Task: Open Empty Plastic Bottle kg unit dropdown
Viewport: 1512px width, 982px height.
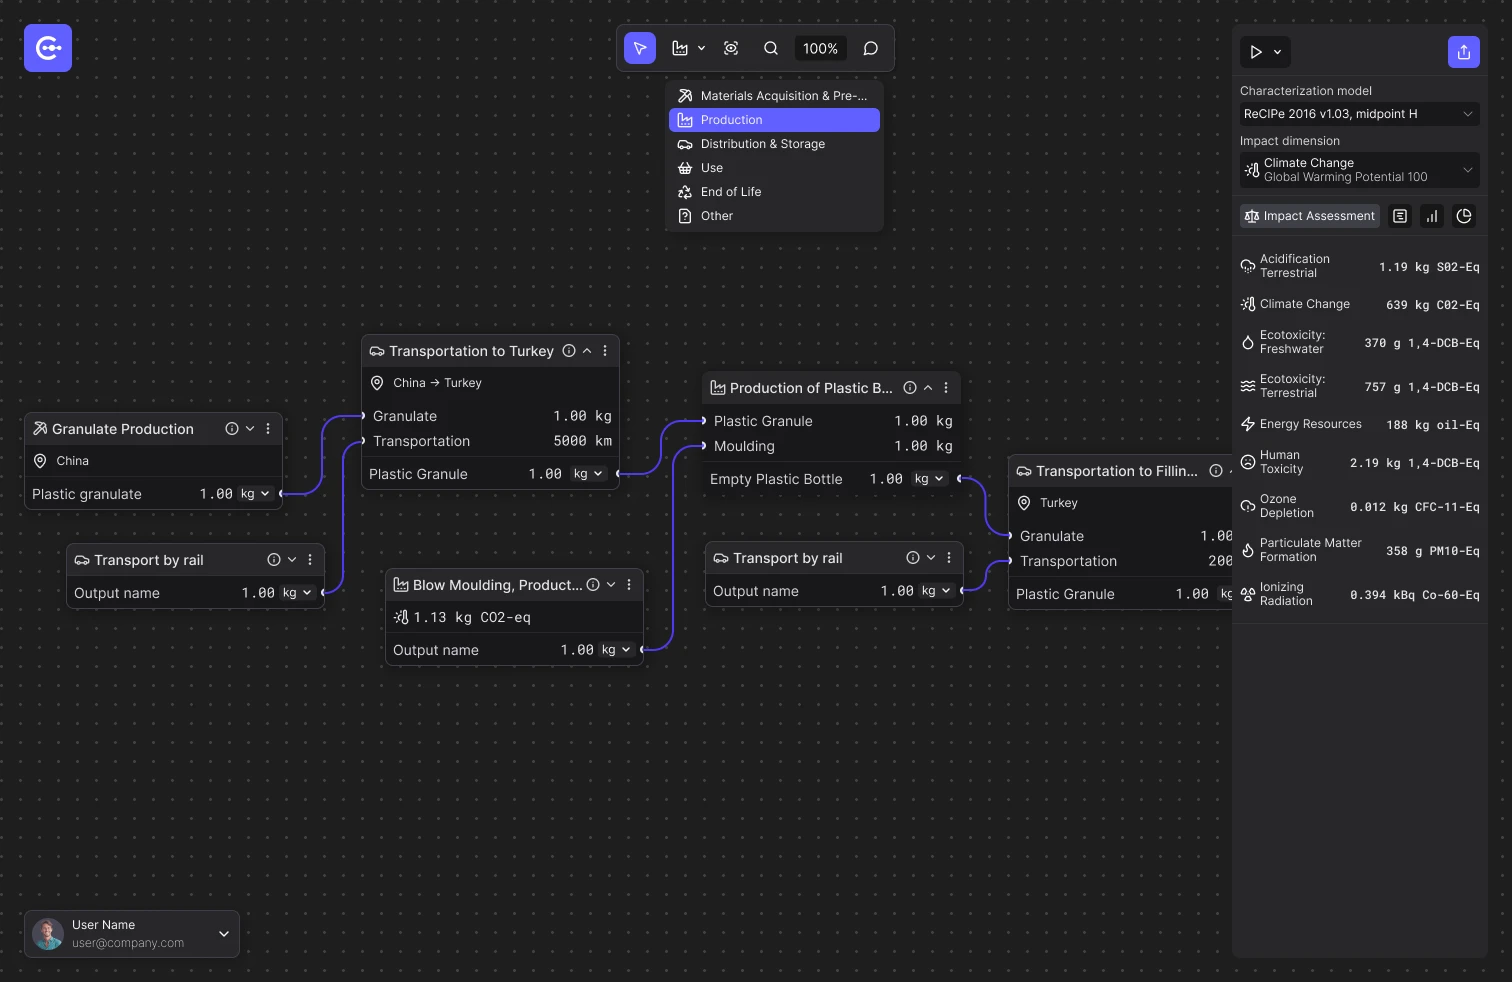Action: (x=929, y=479)
